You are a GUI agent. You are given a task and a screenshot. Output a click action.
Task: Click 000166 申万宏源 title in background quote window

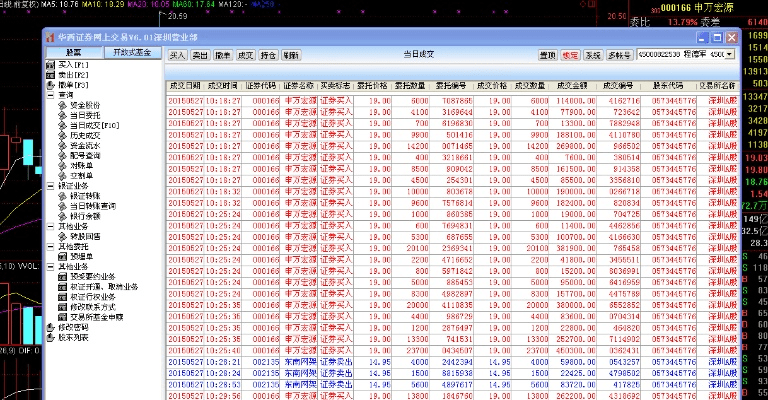(697, 8)
